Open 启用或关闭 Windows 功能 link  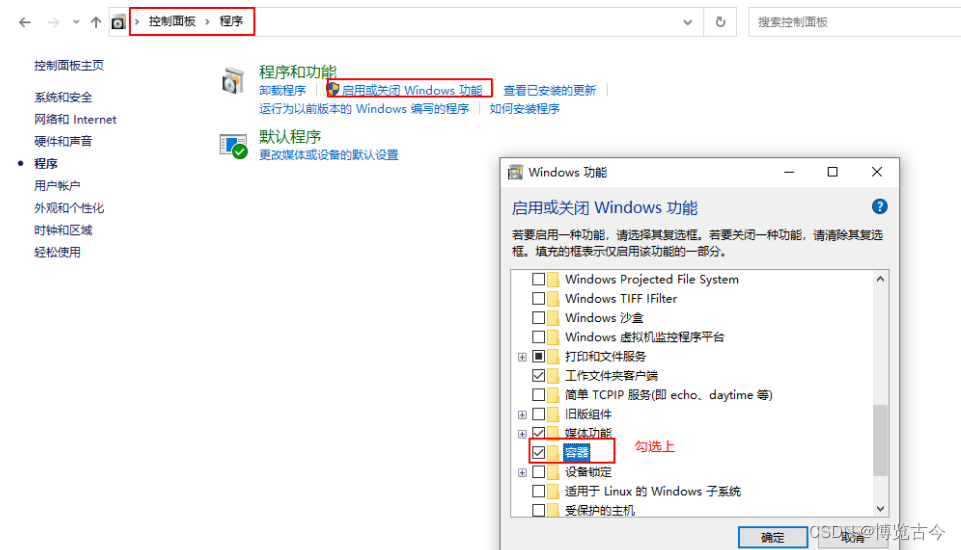pyautogui.click(x=412, y=91)
